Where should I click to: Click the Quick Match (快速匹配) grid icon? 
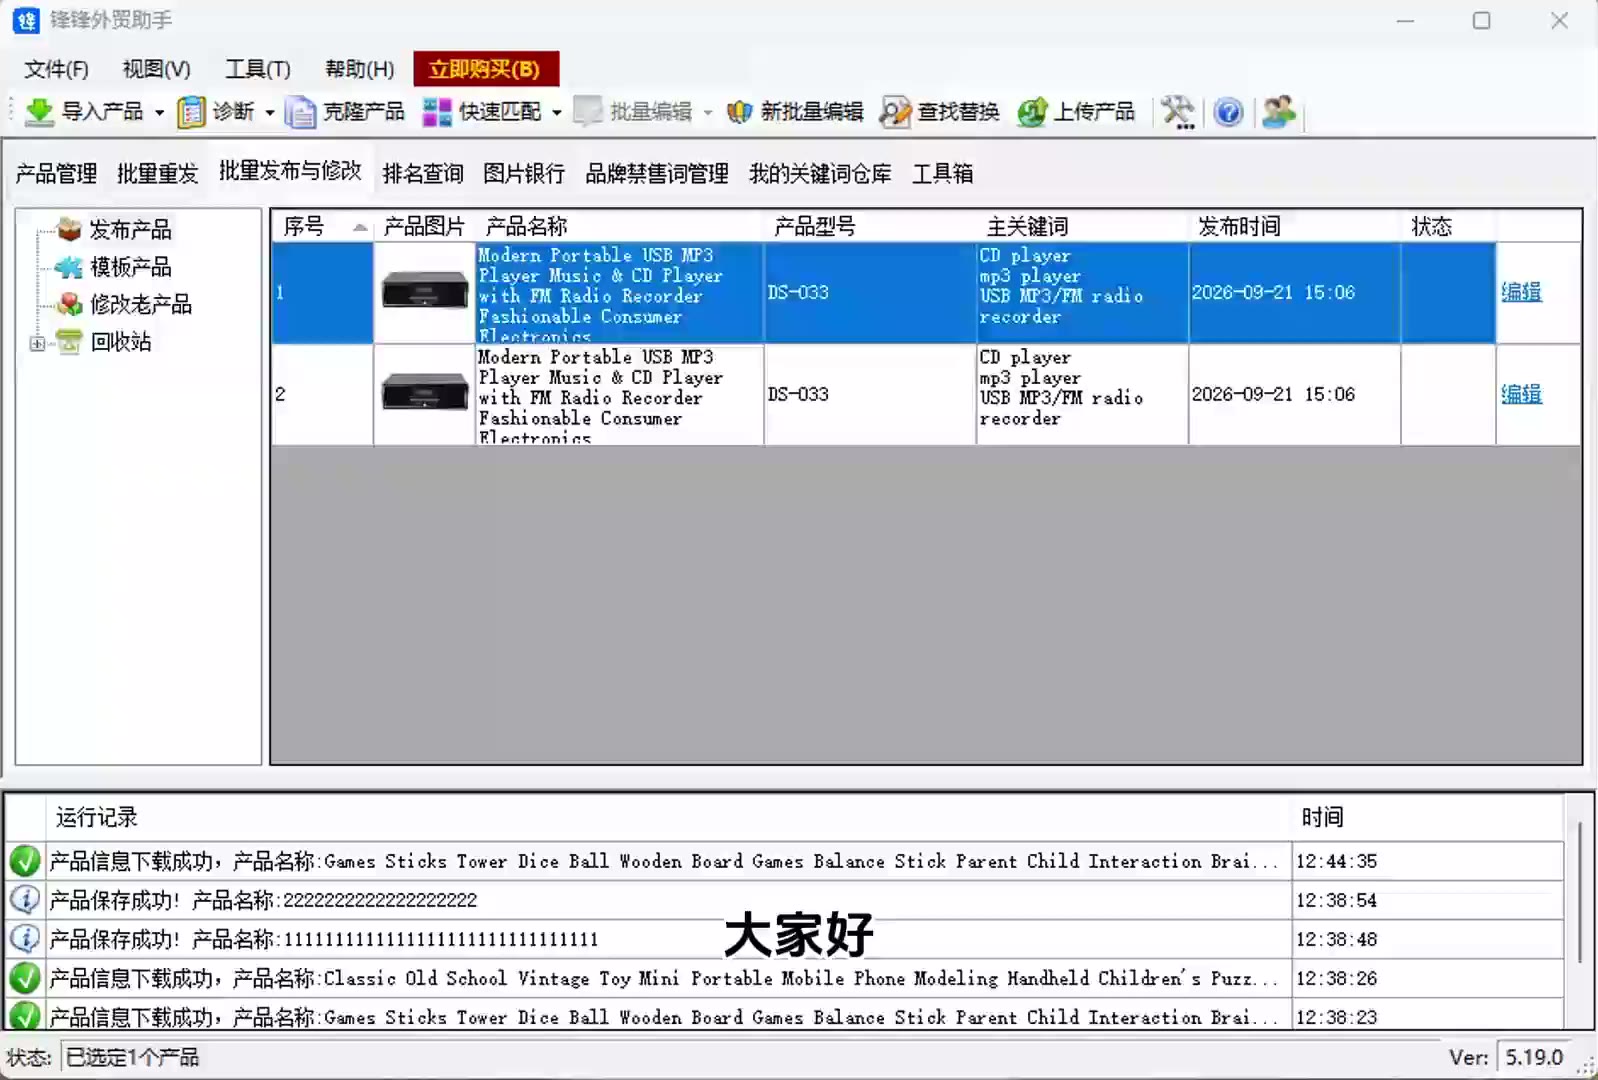(437, 112)
